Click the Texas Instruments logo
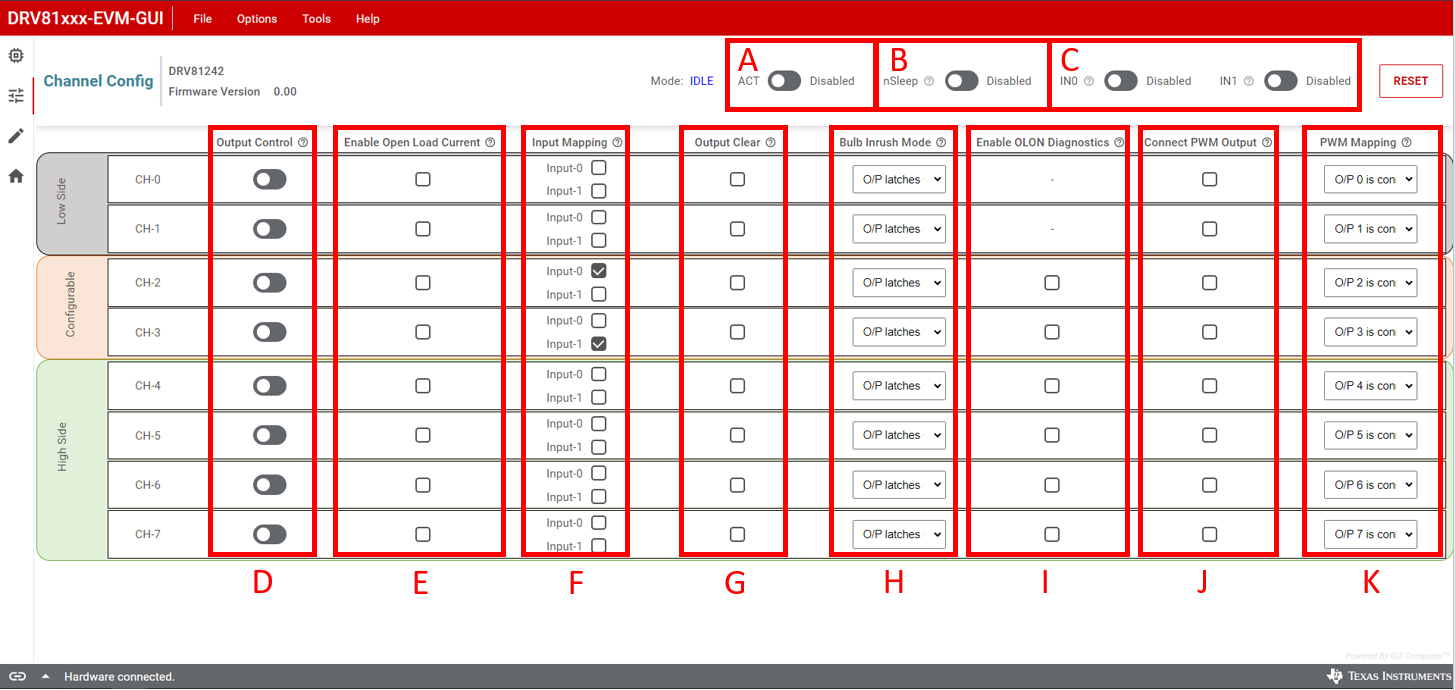This screenshot has height=690, width=1455. point(1383,676)
